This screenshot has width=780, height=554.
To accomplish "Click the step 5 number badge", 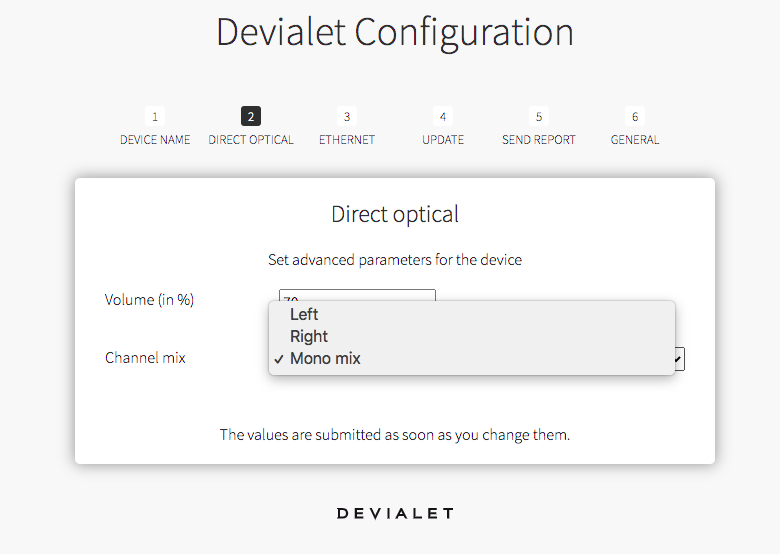I will pyautogui.click(x=539, y=117).
